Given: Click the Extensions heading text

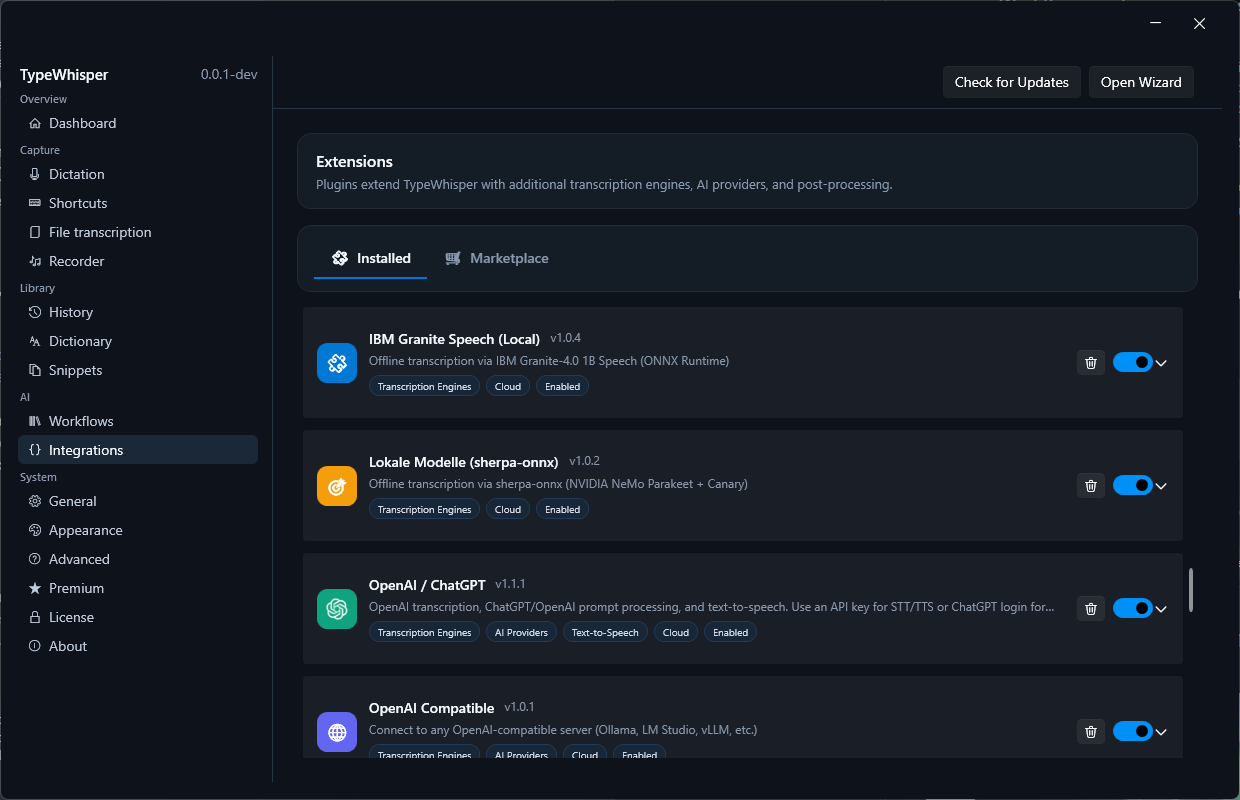Looking at the screenshot, I should (x=354, y=161).
